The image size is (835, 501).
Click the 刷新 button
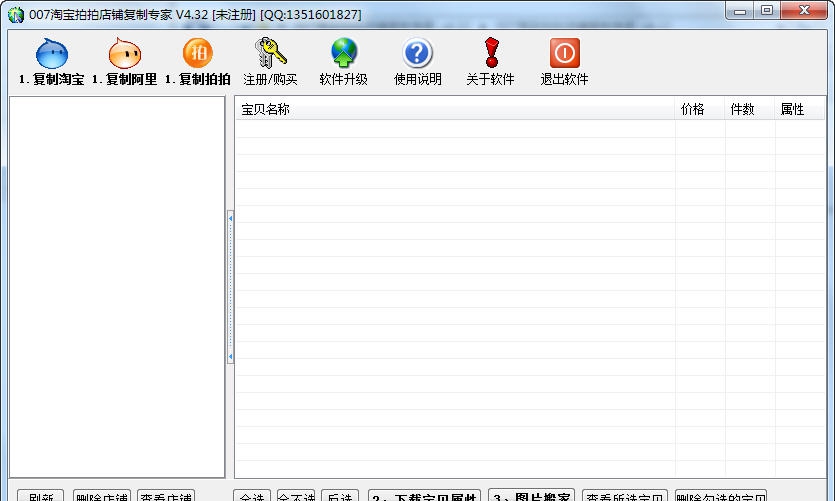[x=40, y=496]
